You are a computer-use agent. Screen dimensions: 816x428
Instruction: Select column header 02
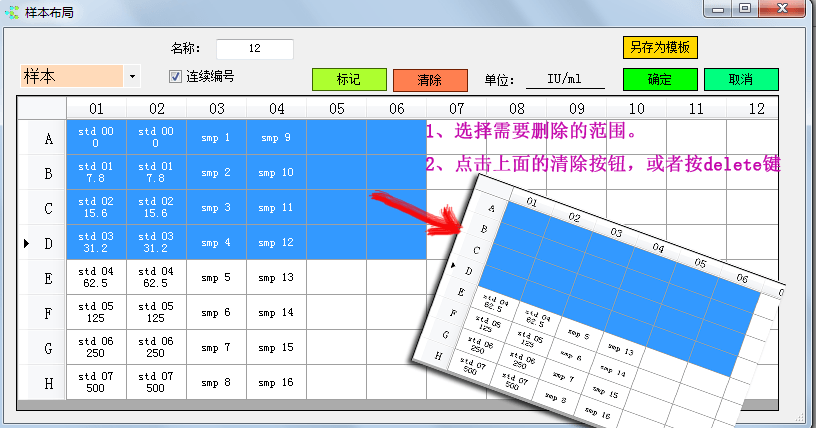pos(157,109)
